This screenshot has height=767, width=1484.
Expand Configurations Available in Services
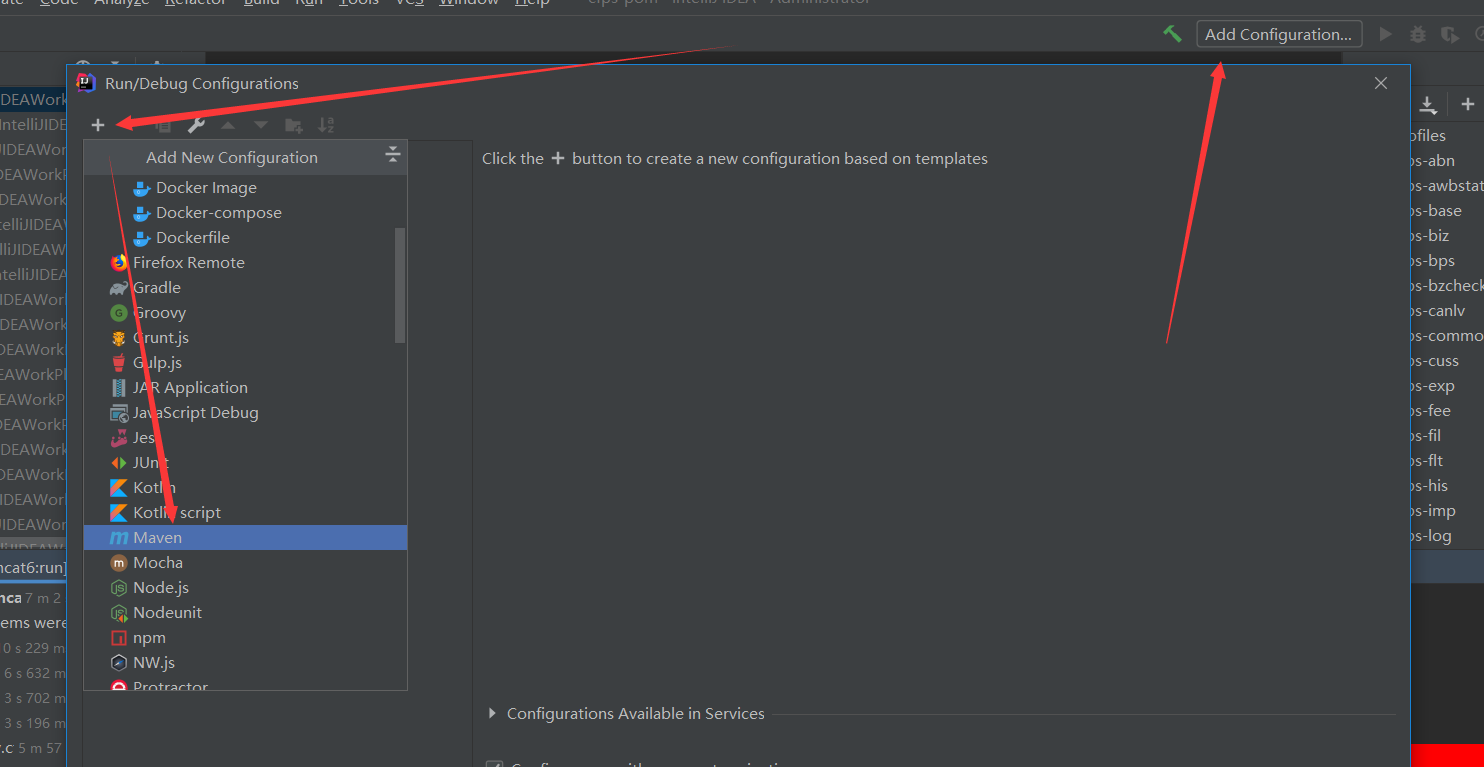(x=492, y=713)
